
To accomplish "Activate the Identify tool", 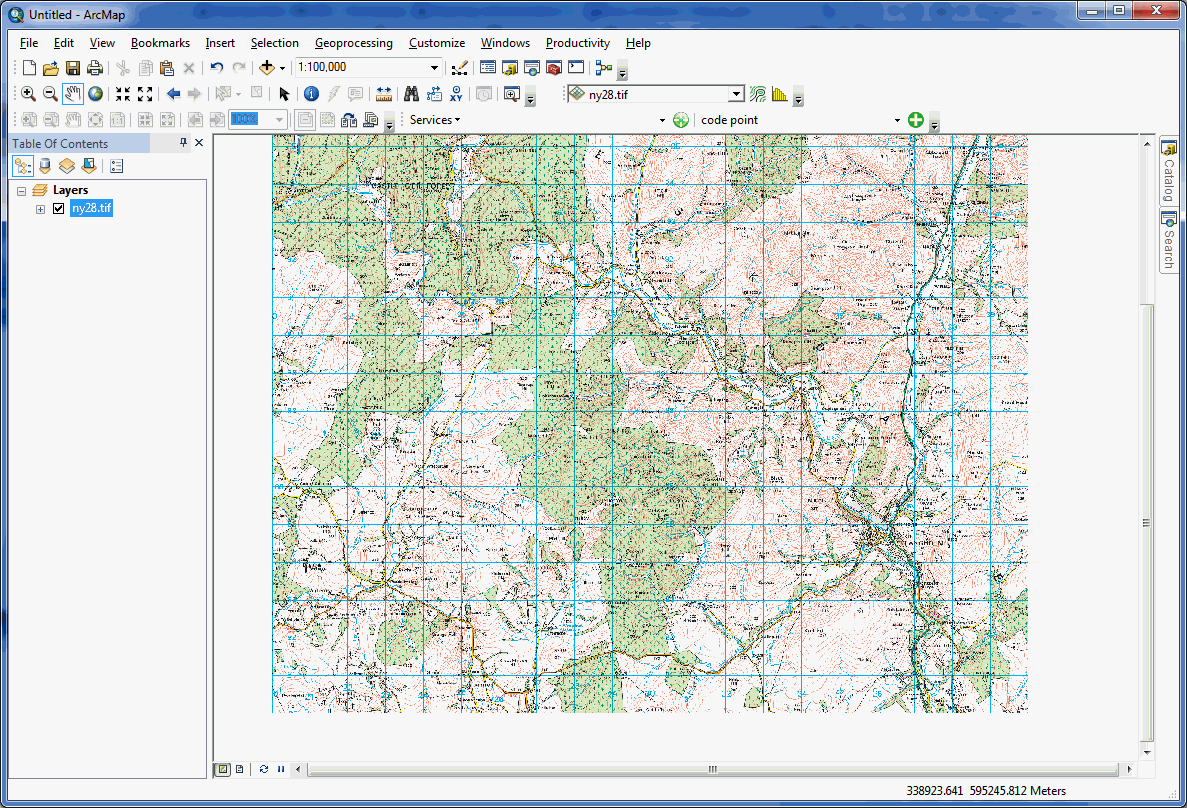I will [311, 94].
